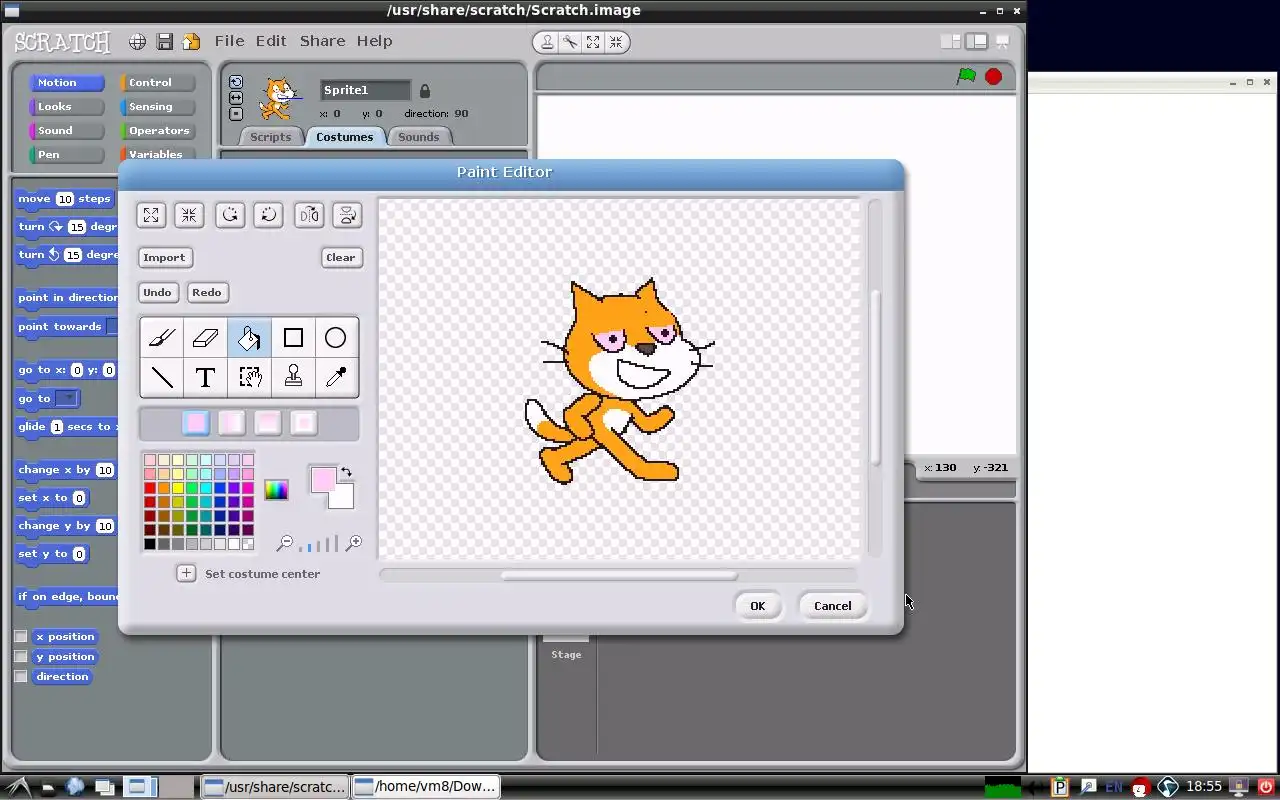The height and width of the screenshot is (800, 1280).
Task: Select the Eraser tool
Action: 205,338
